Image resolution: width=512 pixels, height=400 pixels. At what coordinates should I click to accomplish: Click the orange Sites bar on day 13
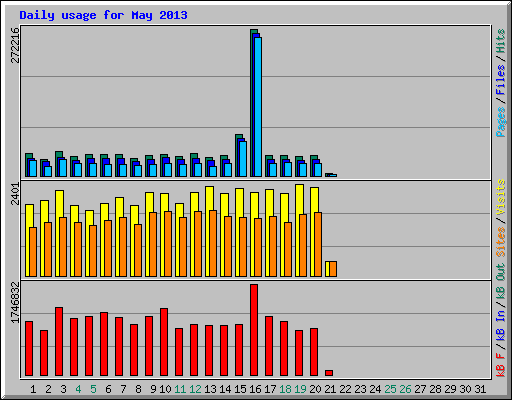[213, 243]
